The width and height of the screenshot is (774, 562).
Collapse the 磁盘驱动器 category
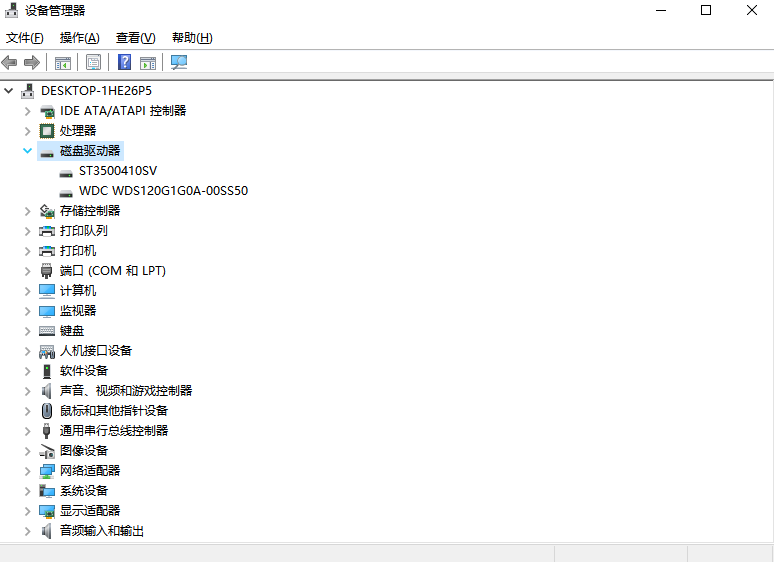pyautogui.click(x=27, y=151)
